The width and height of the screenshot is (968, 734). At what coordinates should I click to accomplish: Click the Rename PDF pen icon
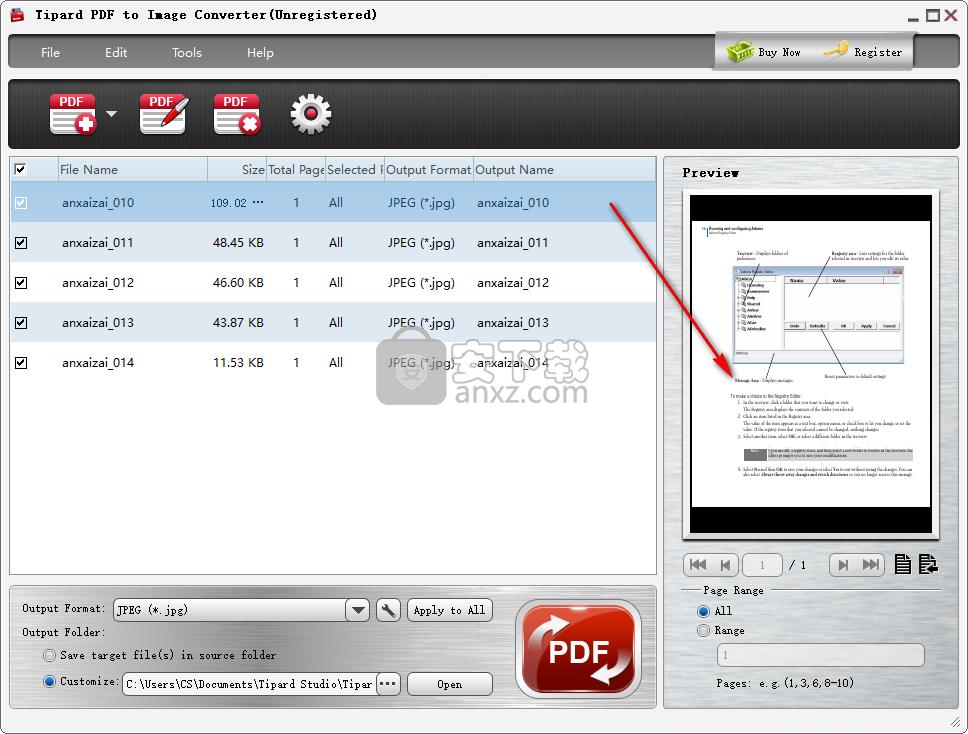tap(164, 114)
